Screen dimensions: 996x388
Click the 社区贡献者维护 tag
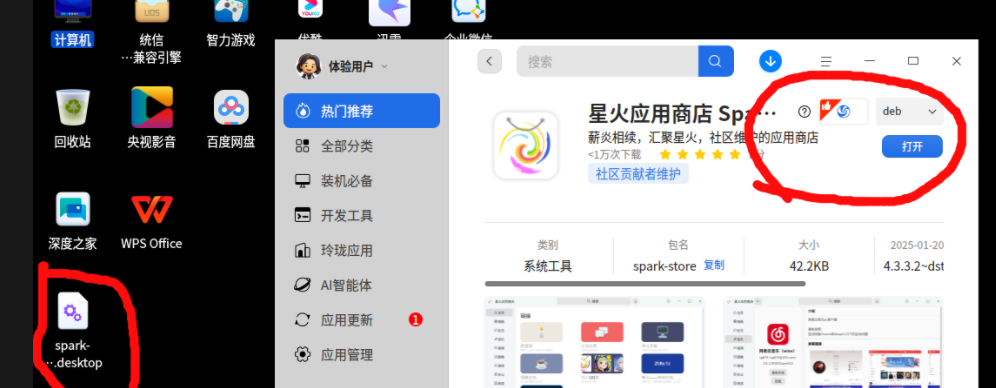click(x=639, y=173)
